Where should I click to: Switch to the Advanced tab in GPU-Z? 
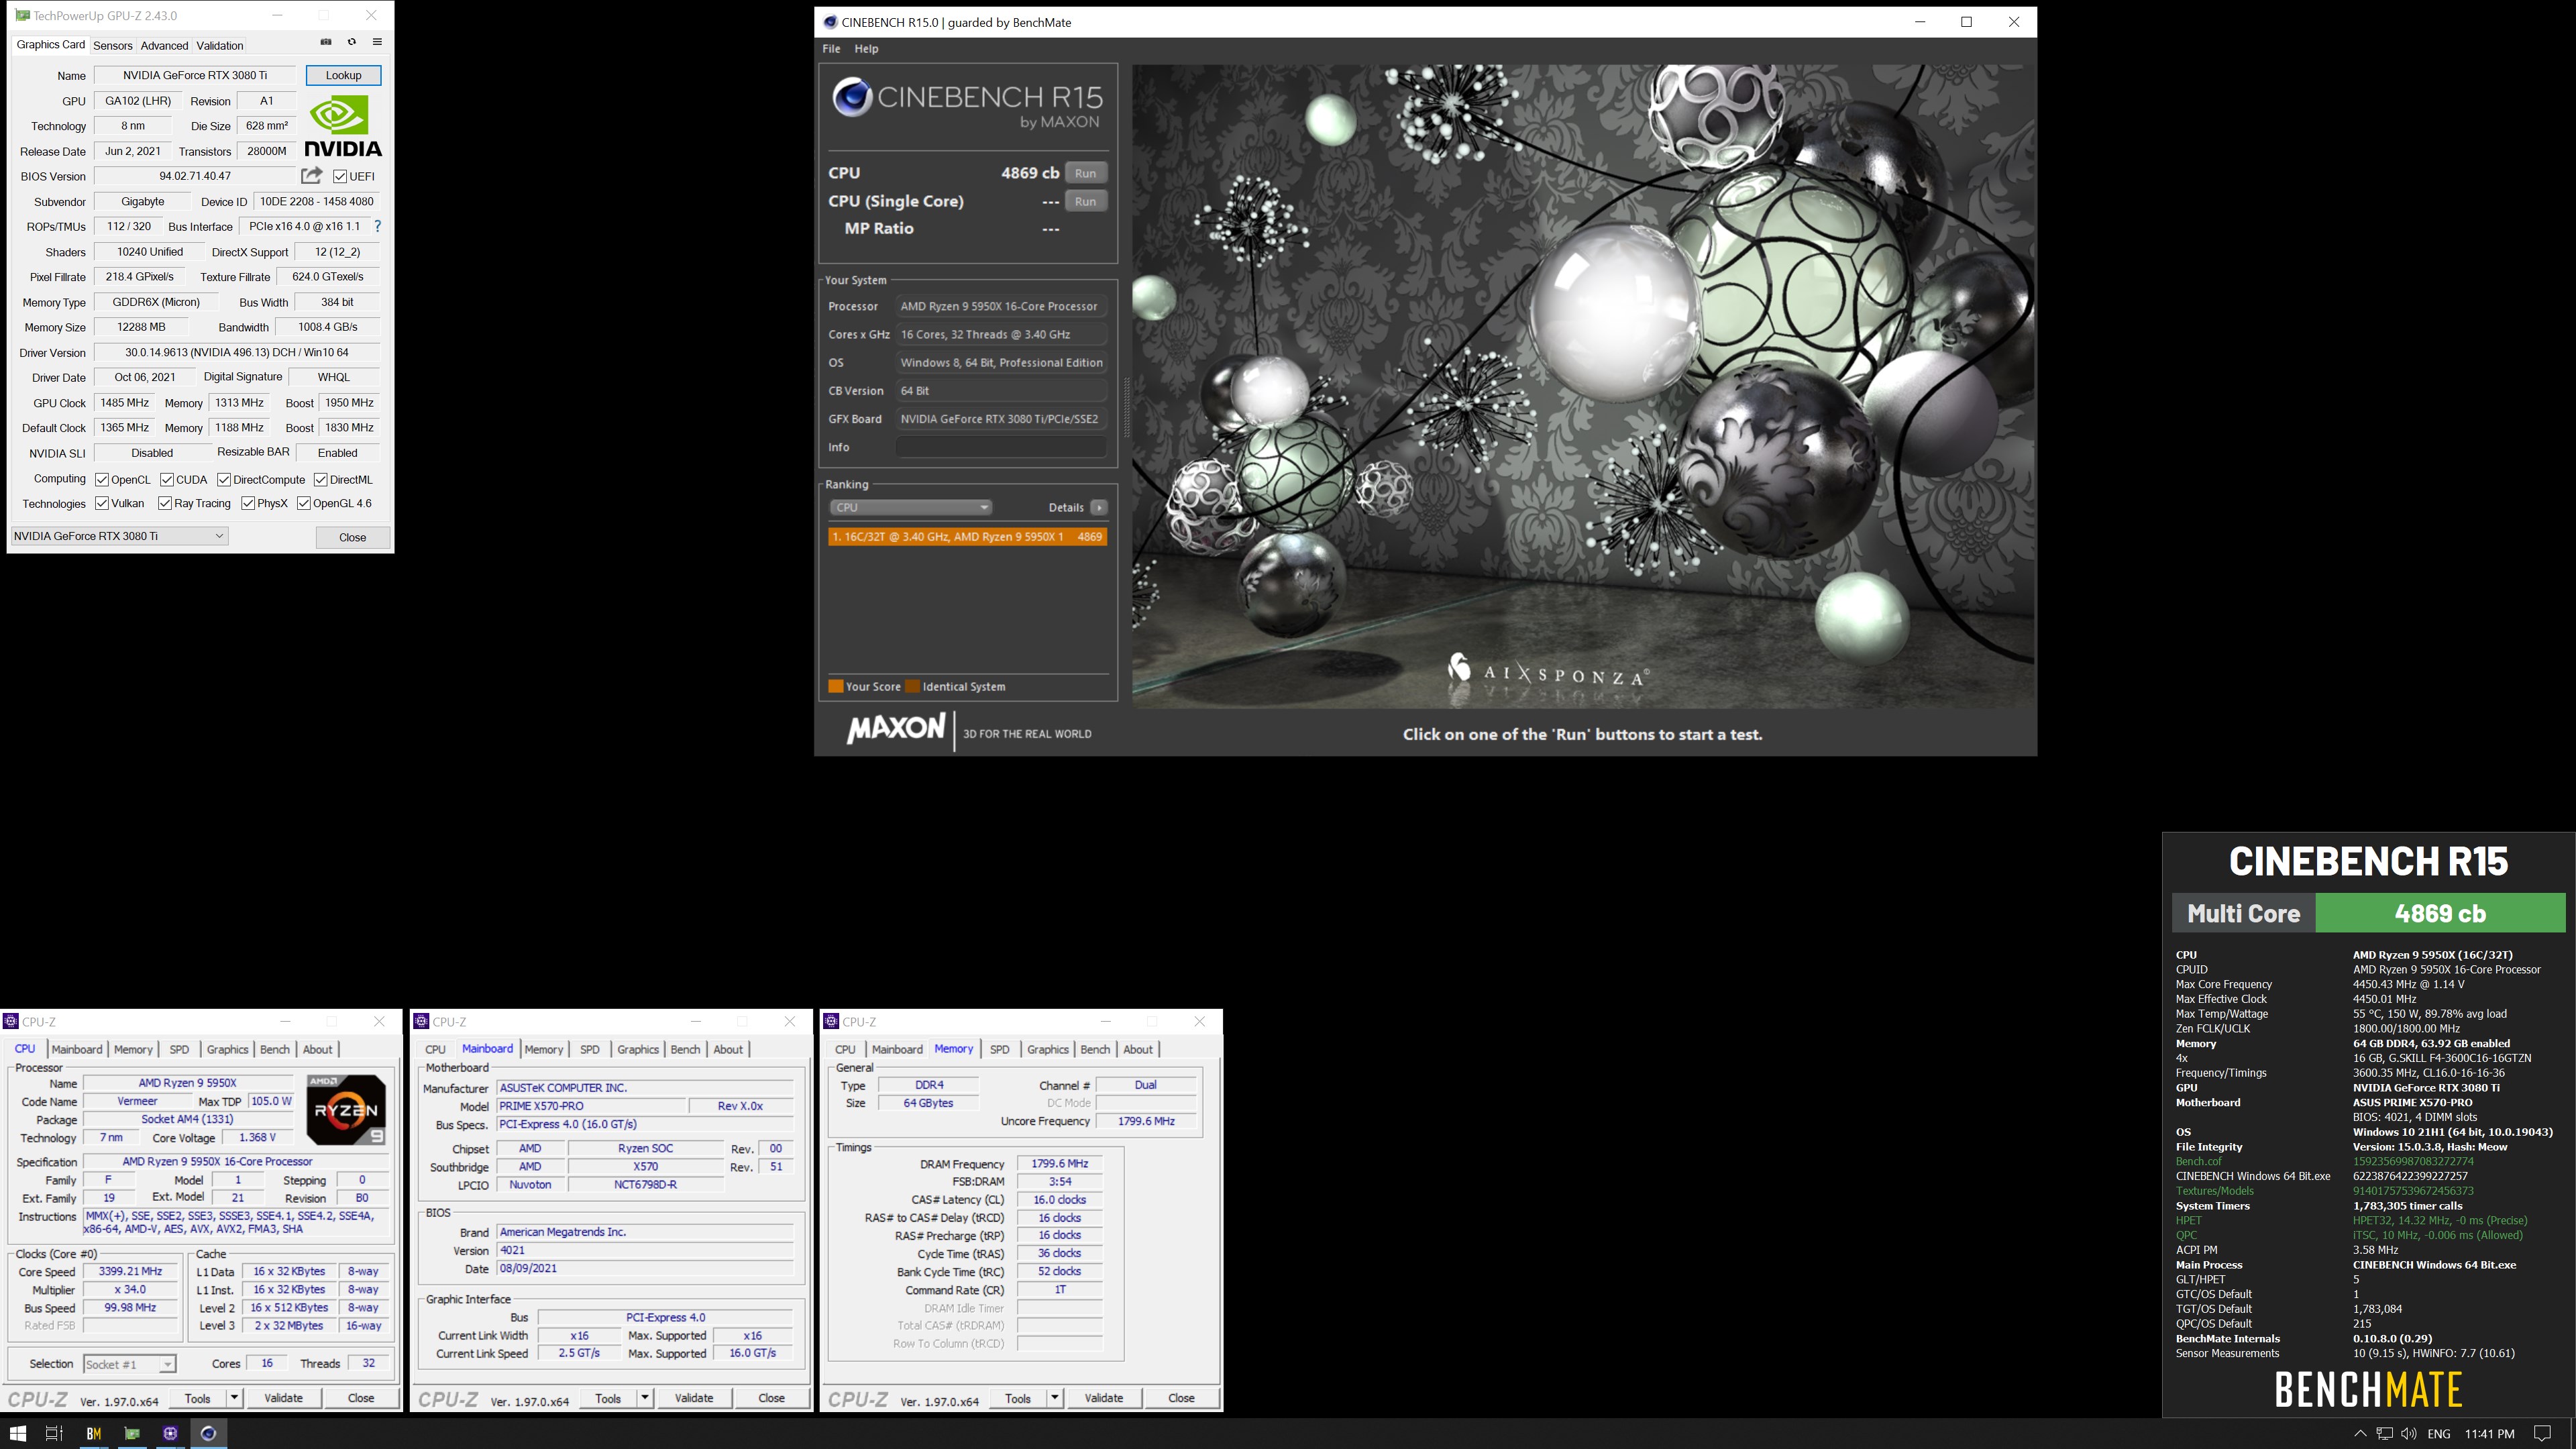164,45
